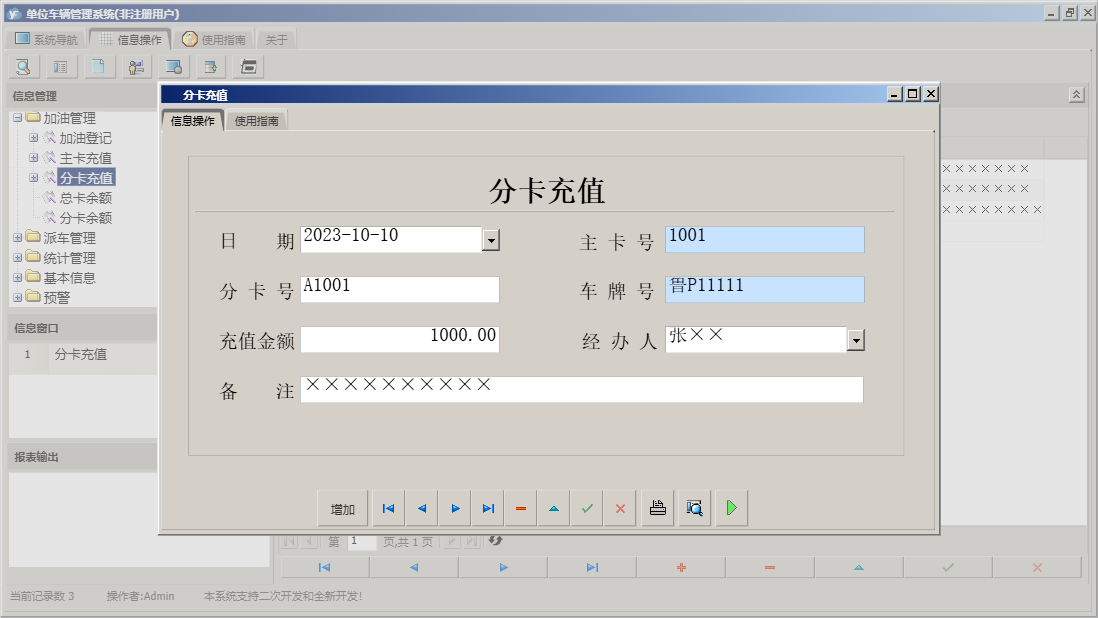The height and width of the screenshot is (618, 1098).
Task: Click the 增加 button
Action: [343, 508]
